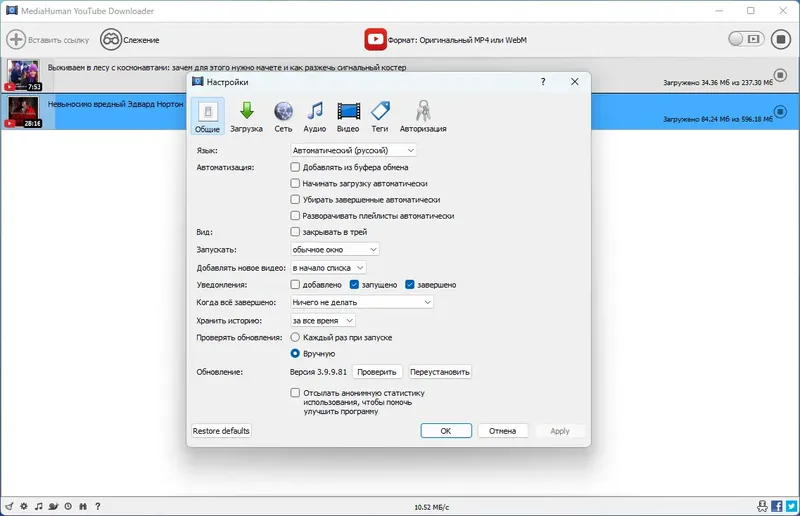Open the Авторизация keys tab
The height and width of the screenshot is (516, 800).
(423, 117)
